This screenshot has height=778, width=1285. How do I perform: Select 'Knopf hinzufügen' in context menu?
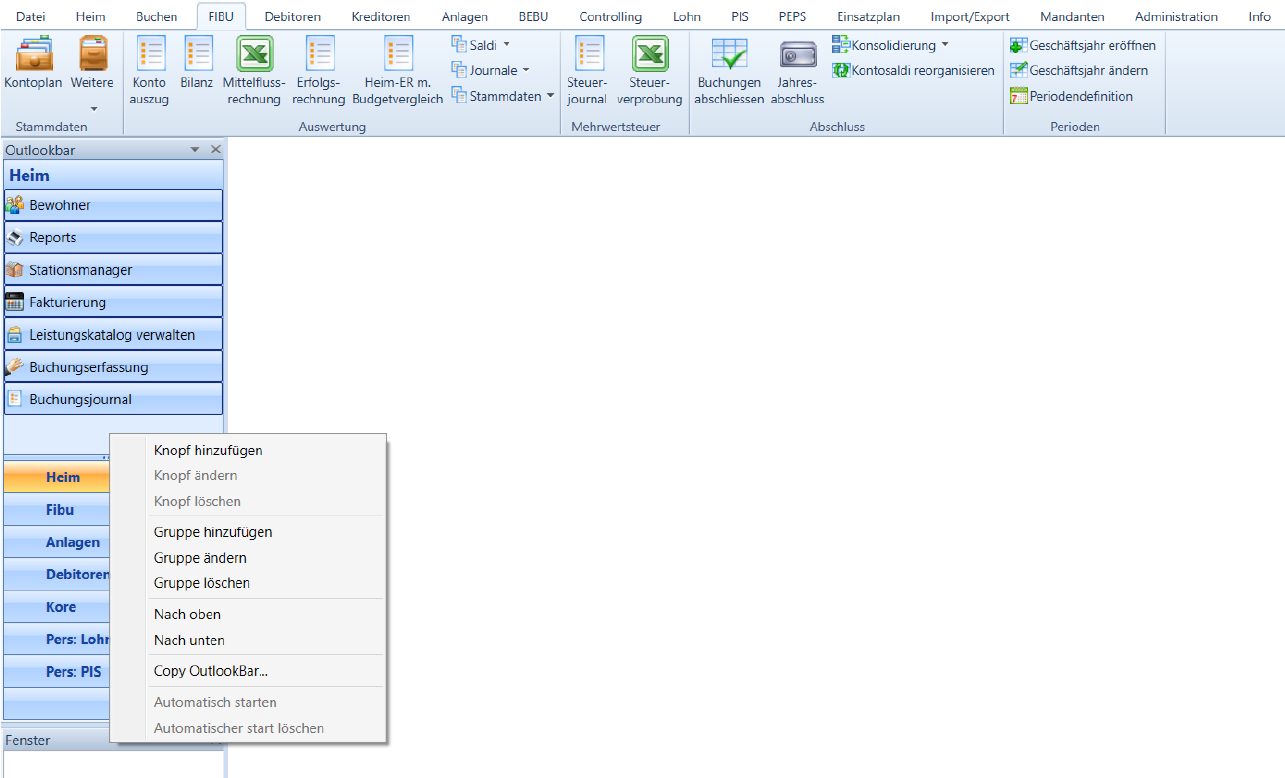tap(208, 451)
